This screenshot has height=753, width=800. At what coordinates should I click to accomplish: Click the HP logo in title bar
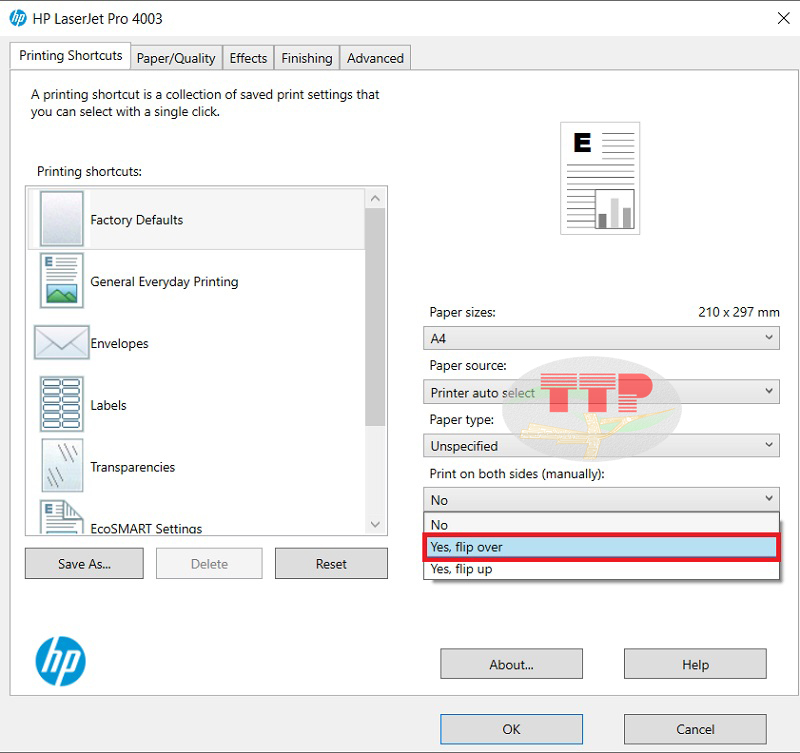18,18
